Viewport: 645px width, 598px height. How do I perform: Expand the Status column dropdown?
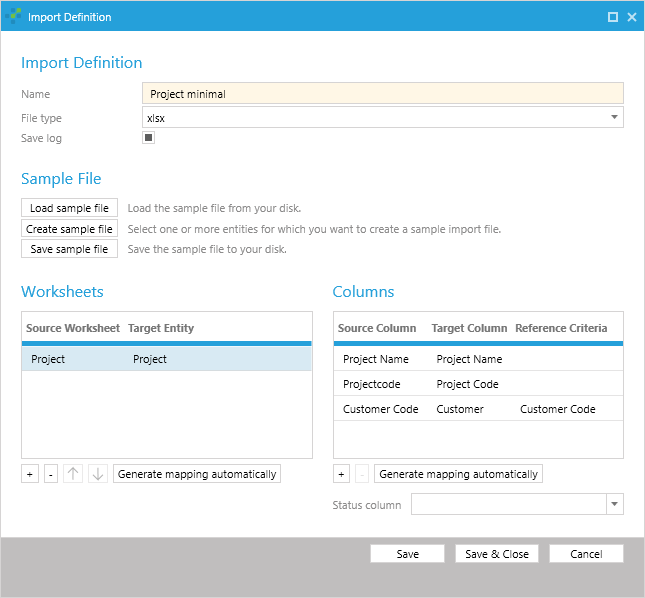coord(614,505)
